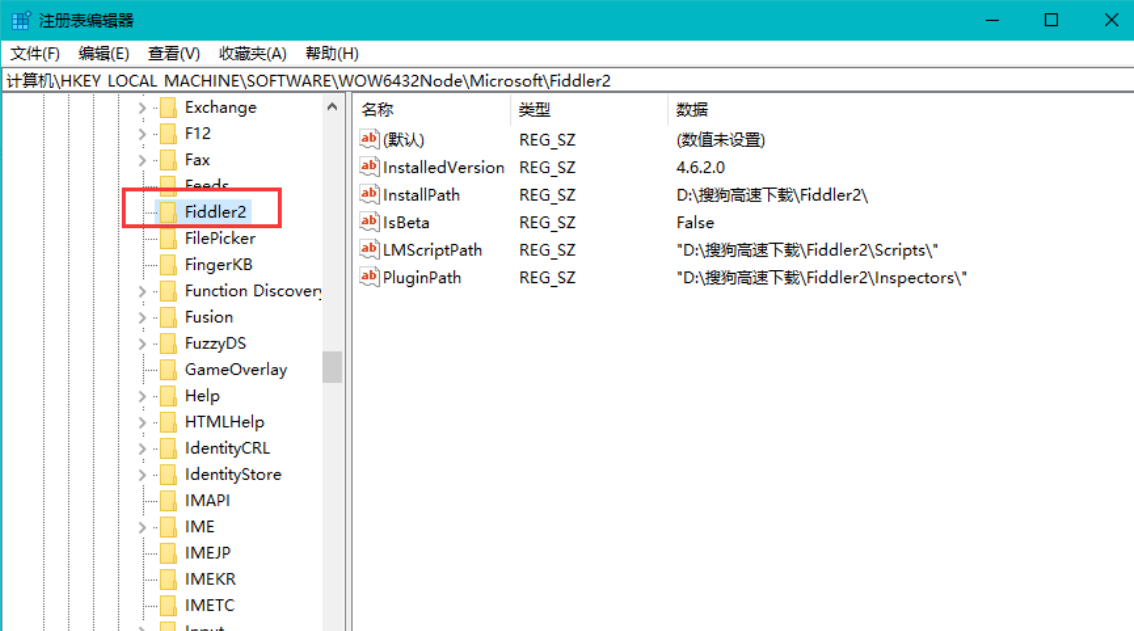1134x631 pixels.
Task: Select the IMAPI folder icon
Action: click(x=167, y=500)
